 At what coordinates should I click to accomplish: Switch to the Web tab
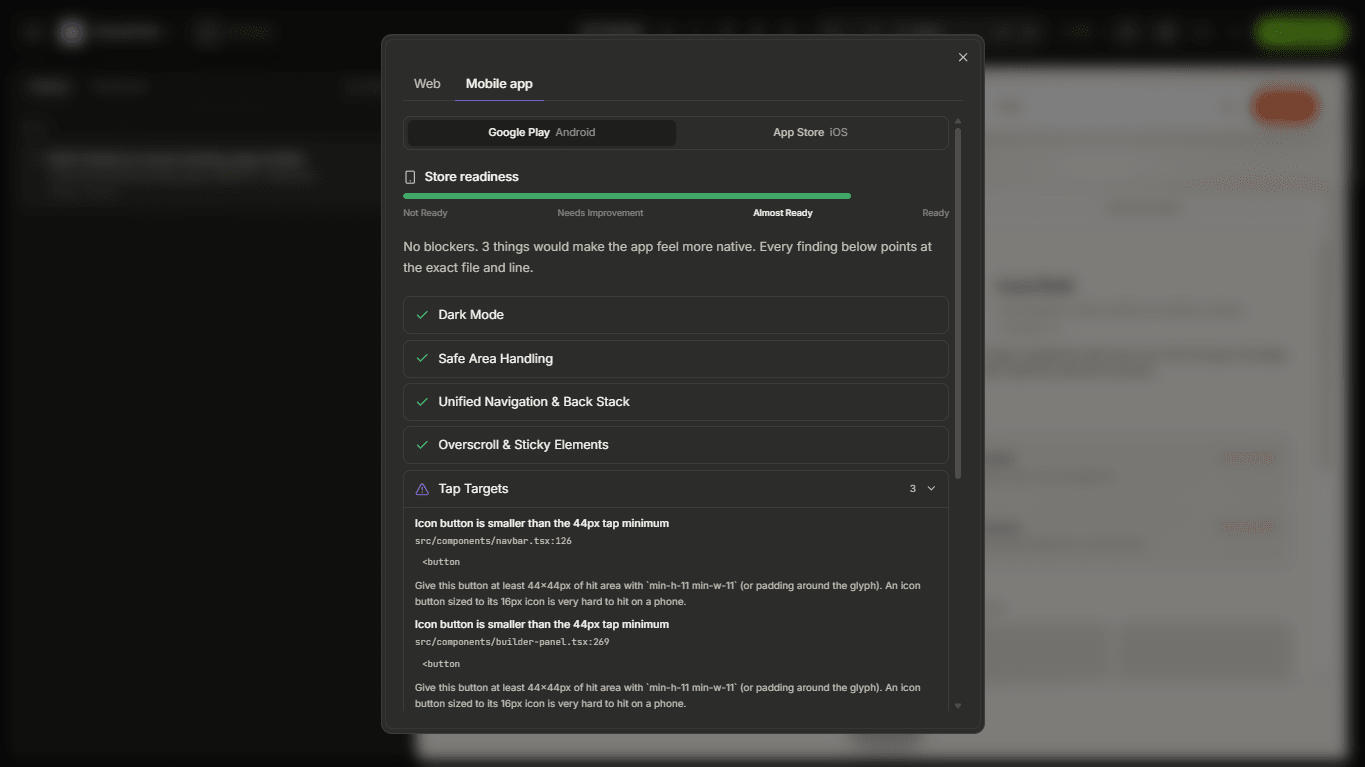pos(427,84)
